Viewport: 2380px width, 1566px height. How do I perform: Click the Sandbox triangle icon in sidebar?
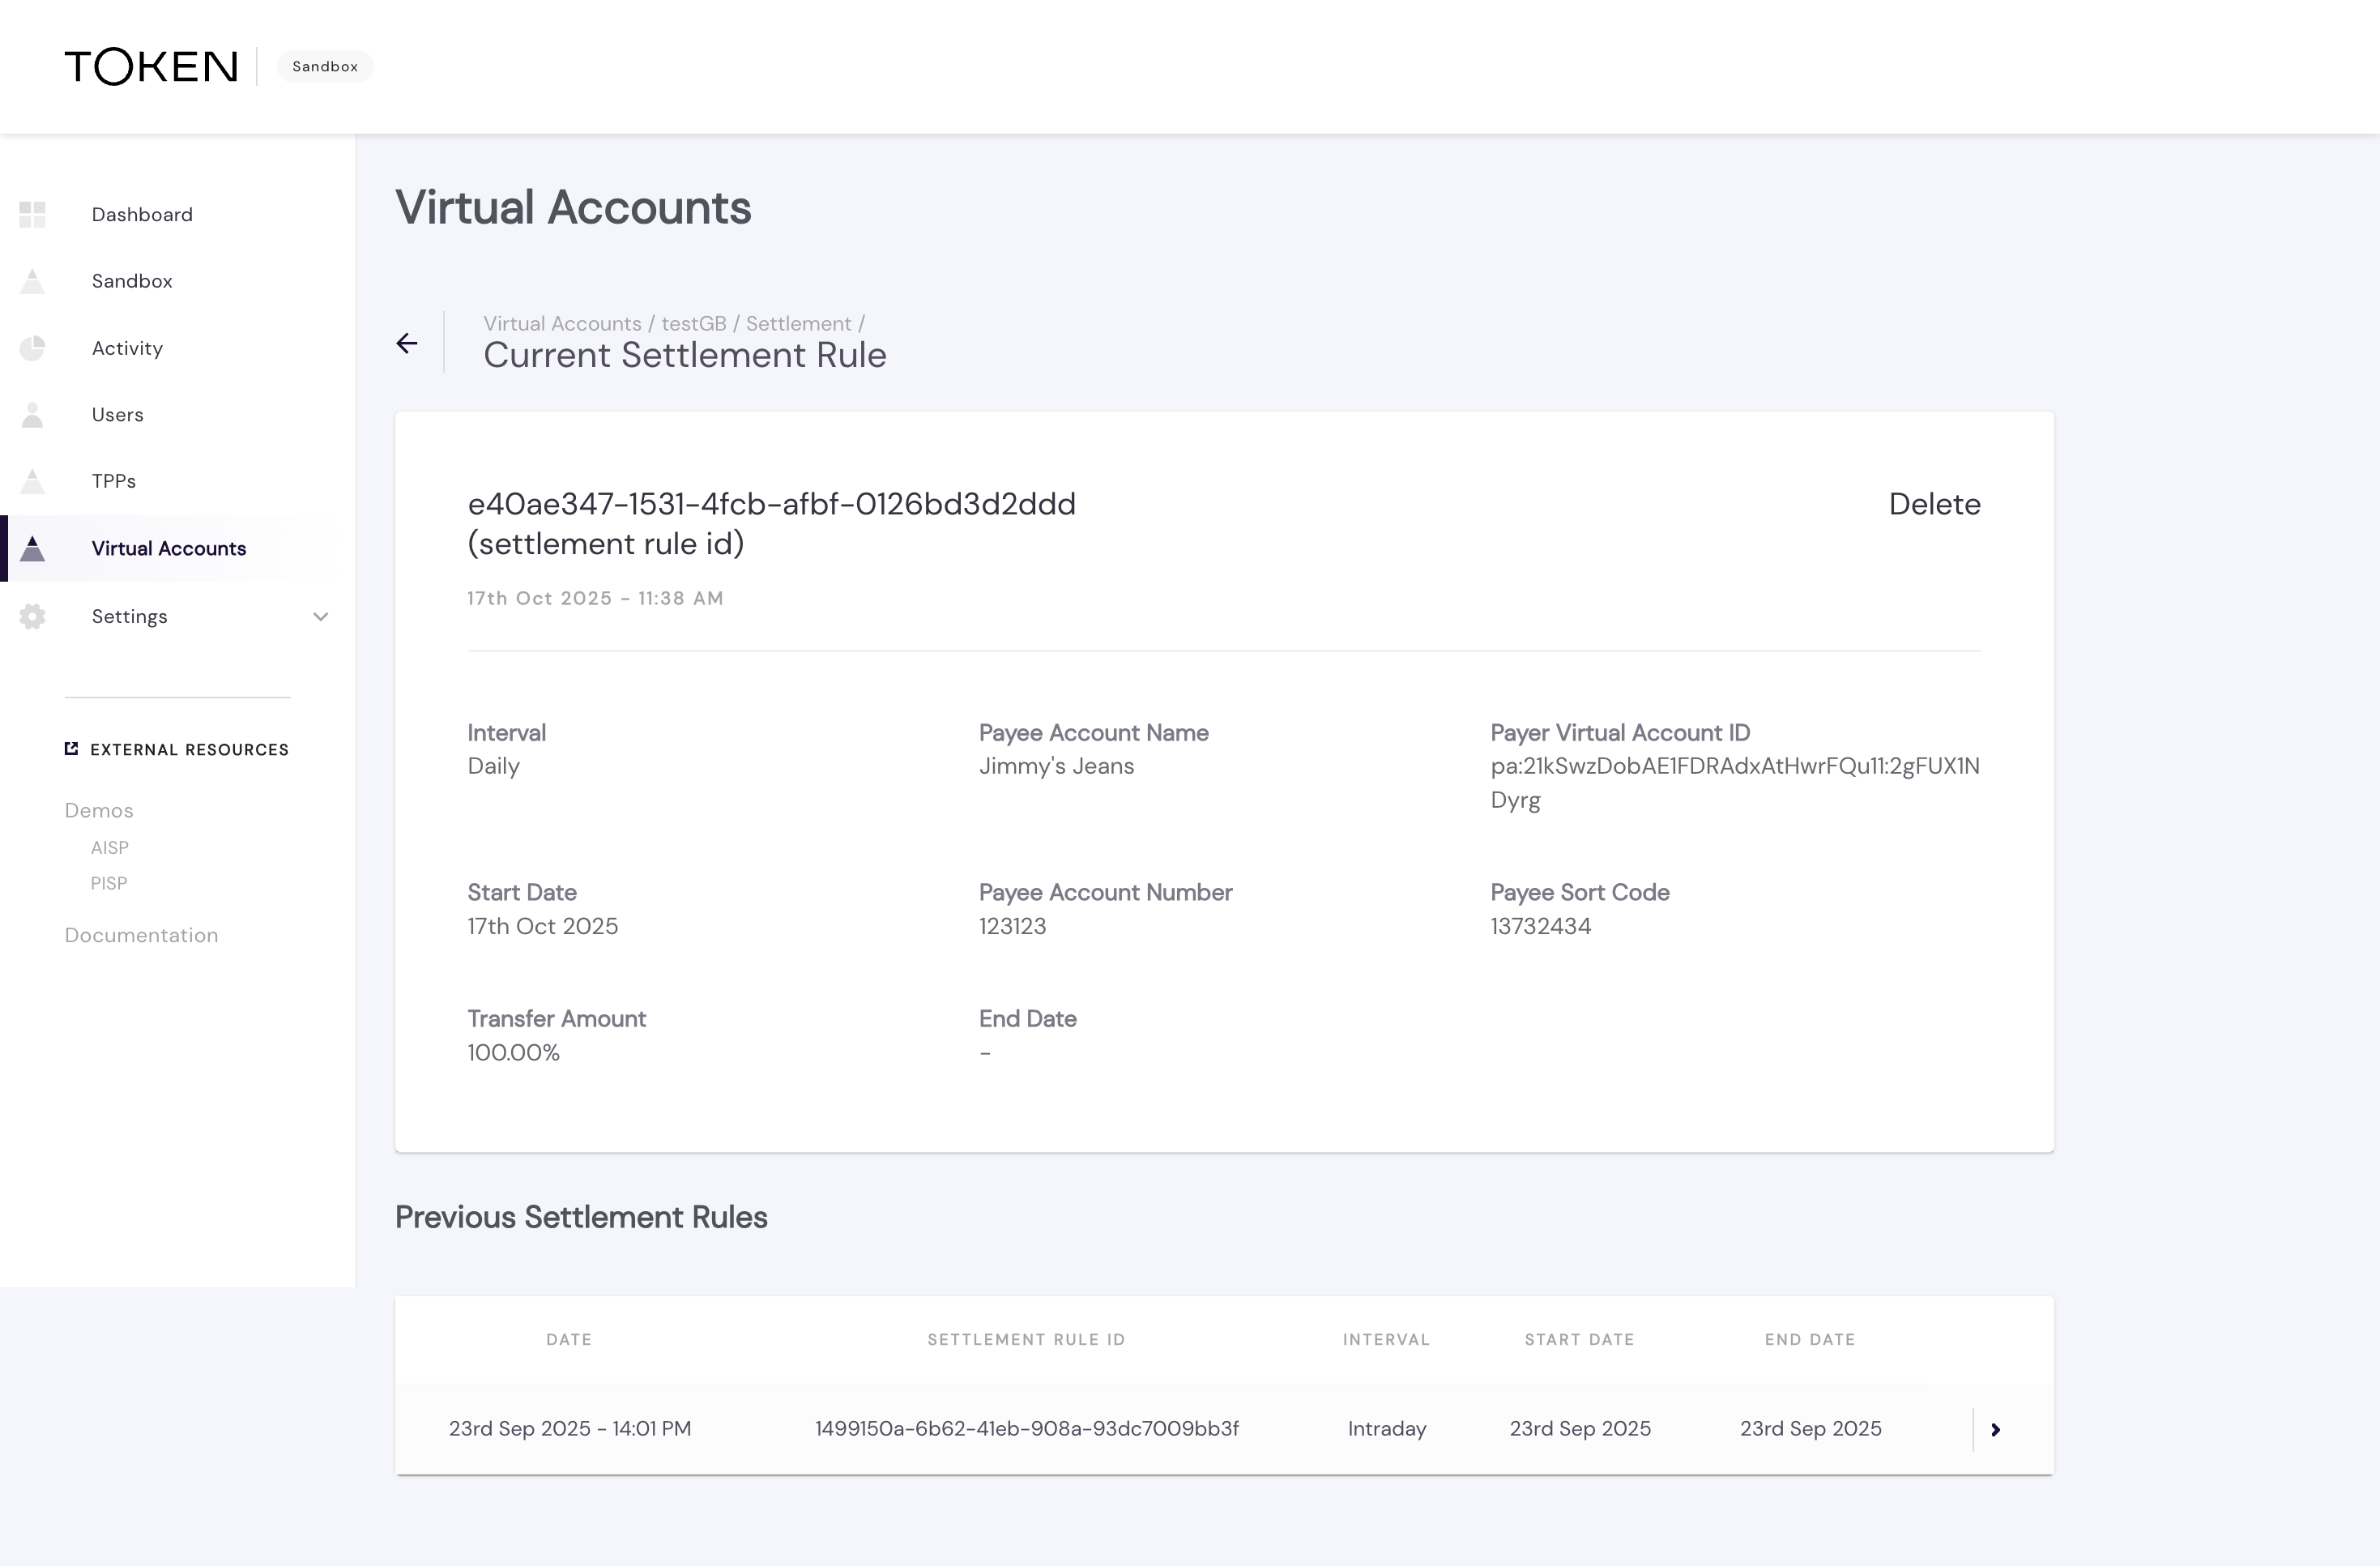pyautogui.click(x=32, y=281)
